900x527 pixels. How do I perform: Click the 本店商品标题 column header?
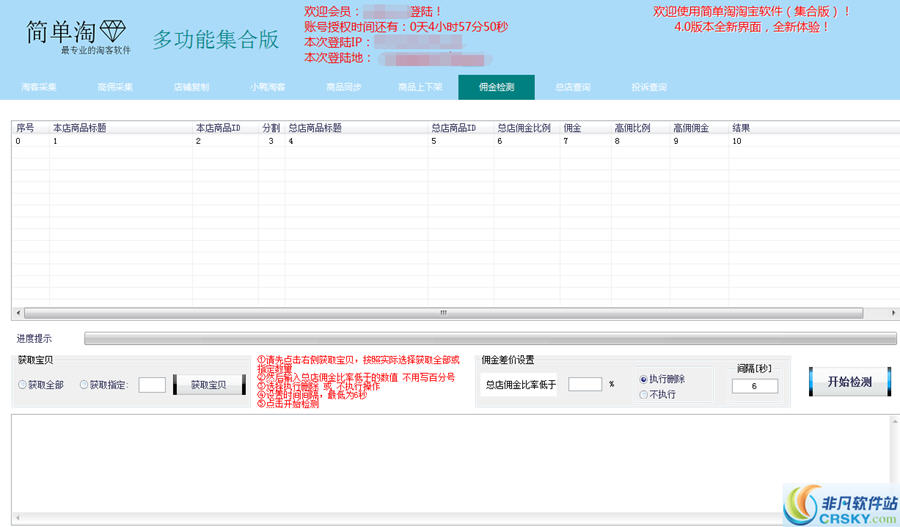(121, 127)
